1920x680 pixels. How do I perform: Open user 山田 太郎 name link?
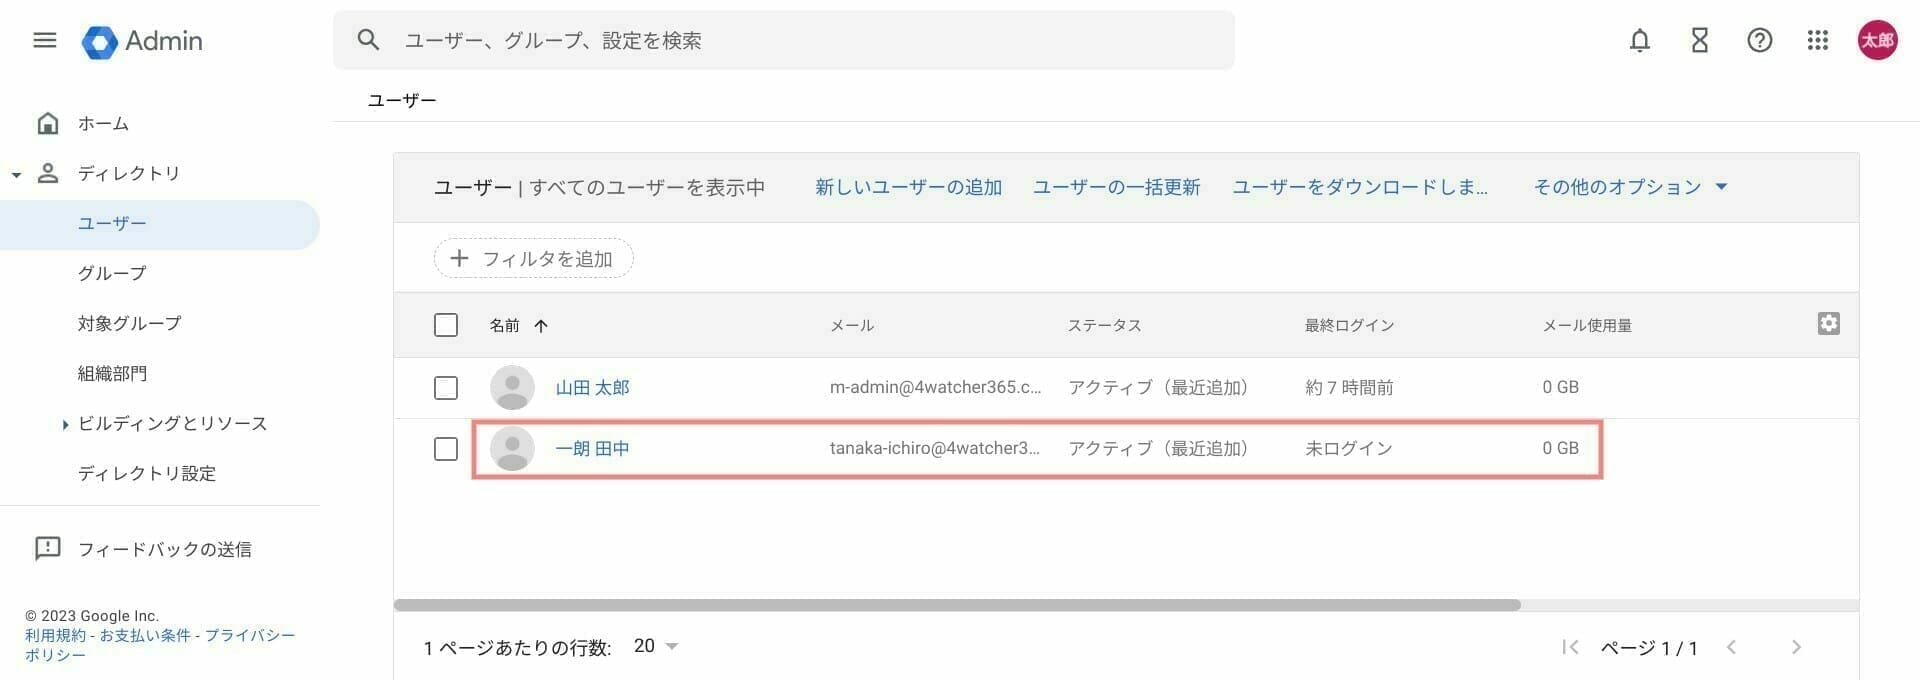click(592, 387)
